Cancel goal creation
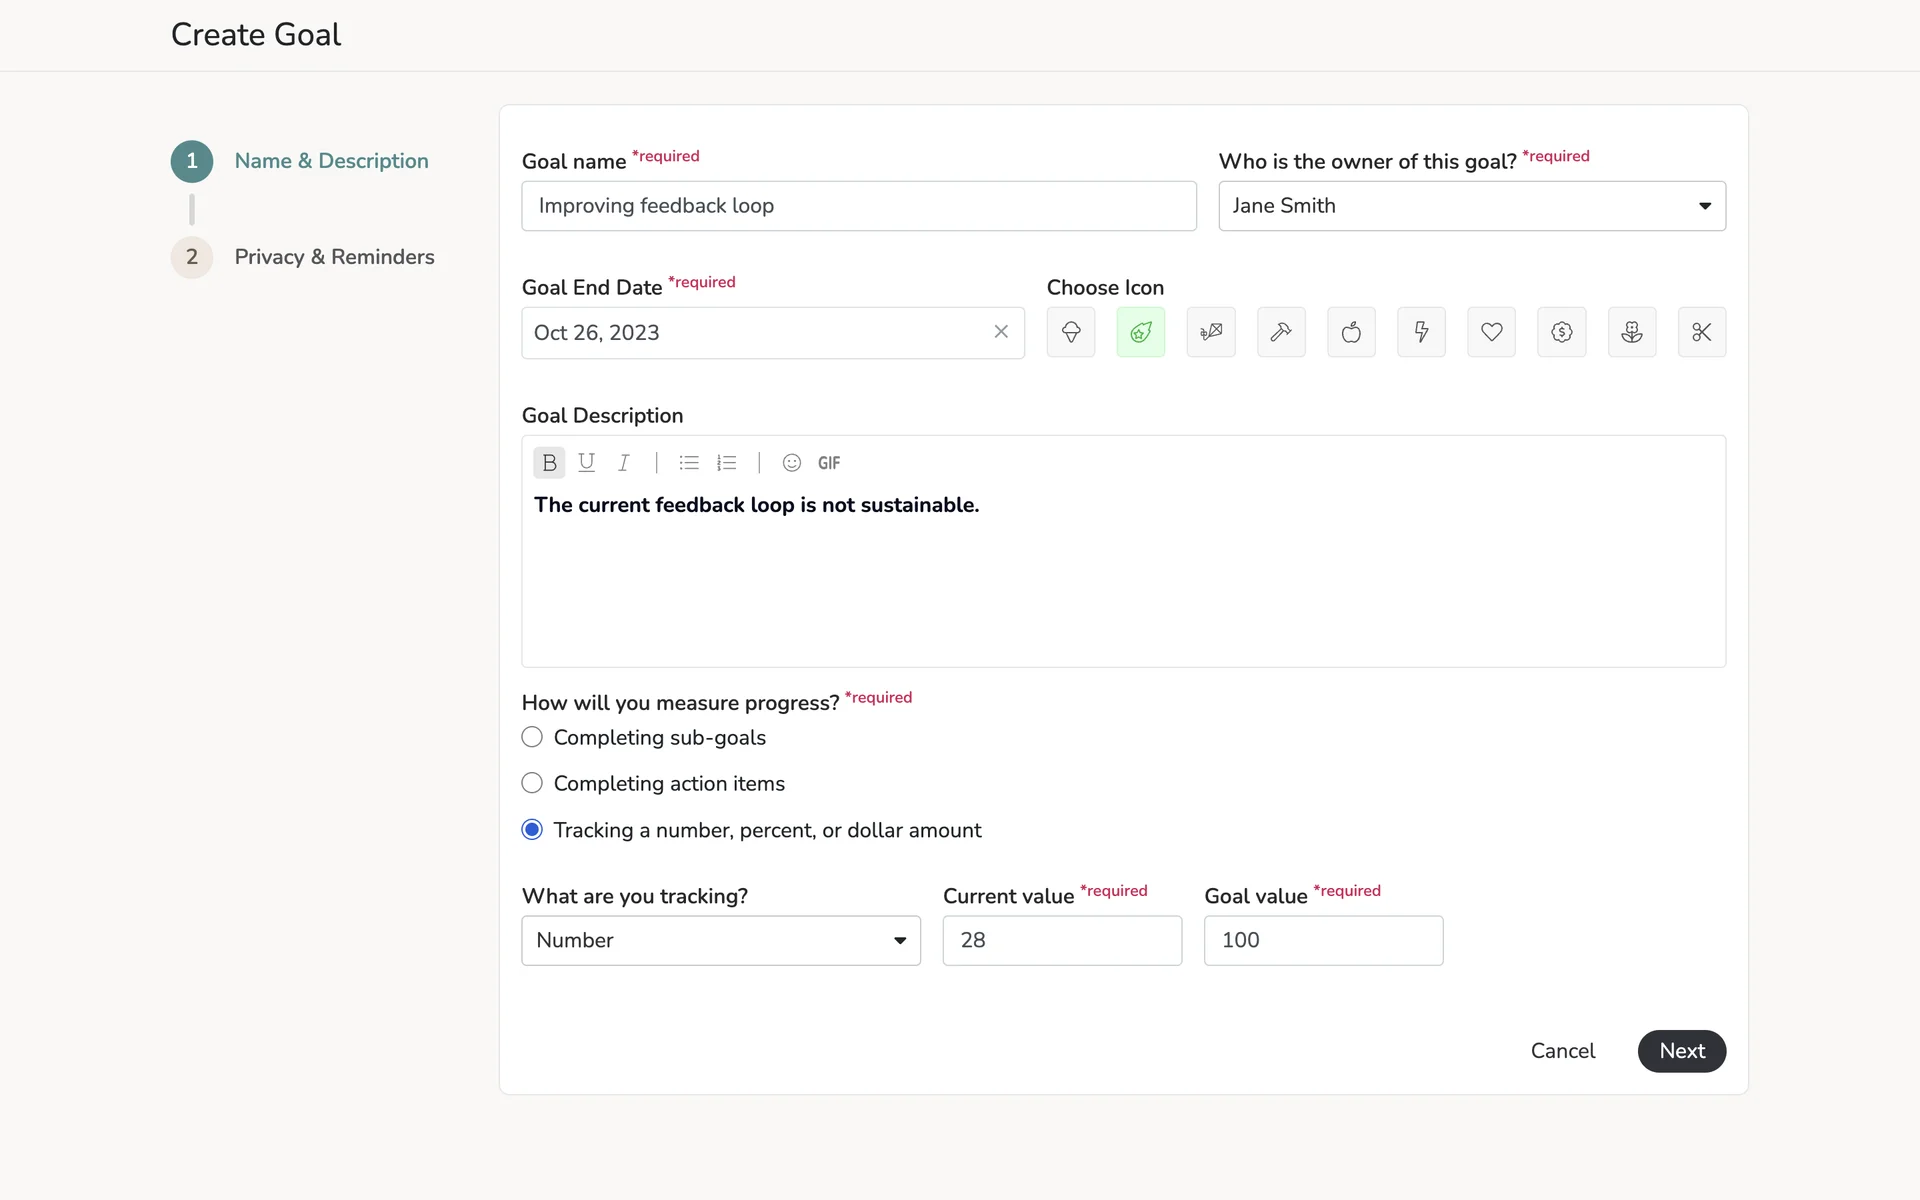The height and width of the screenshot is (1200, 1920). (1562, 1051)
